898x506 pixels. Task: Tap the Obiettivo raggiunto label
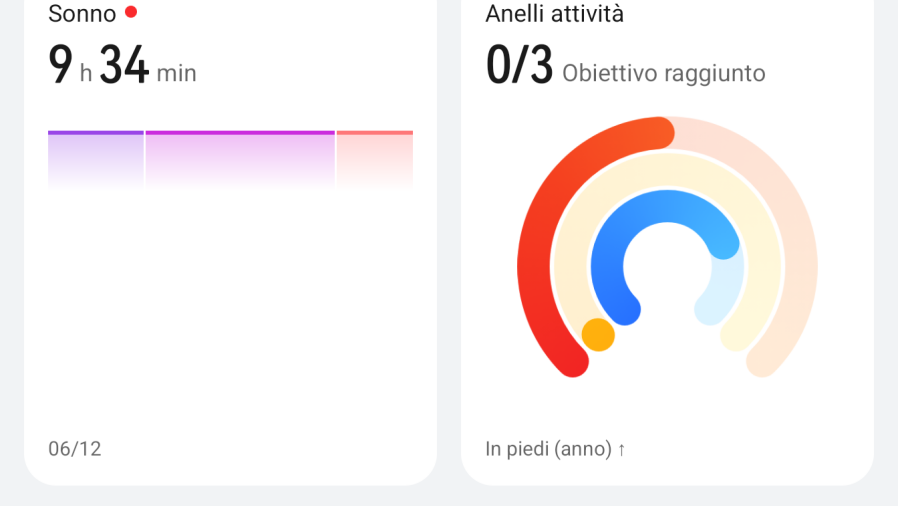(664, 73)
